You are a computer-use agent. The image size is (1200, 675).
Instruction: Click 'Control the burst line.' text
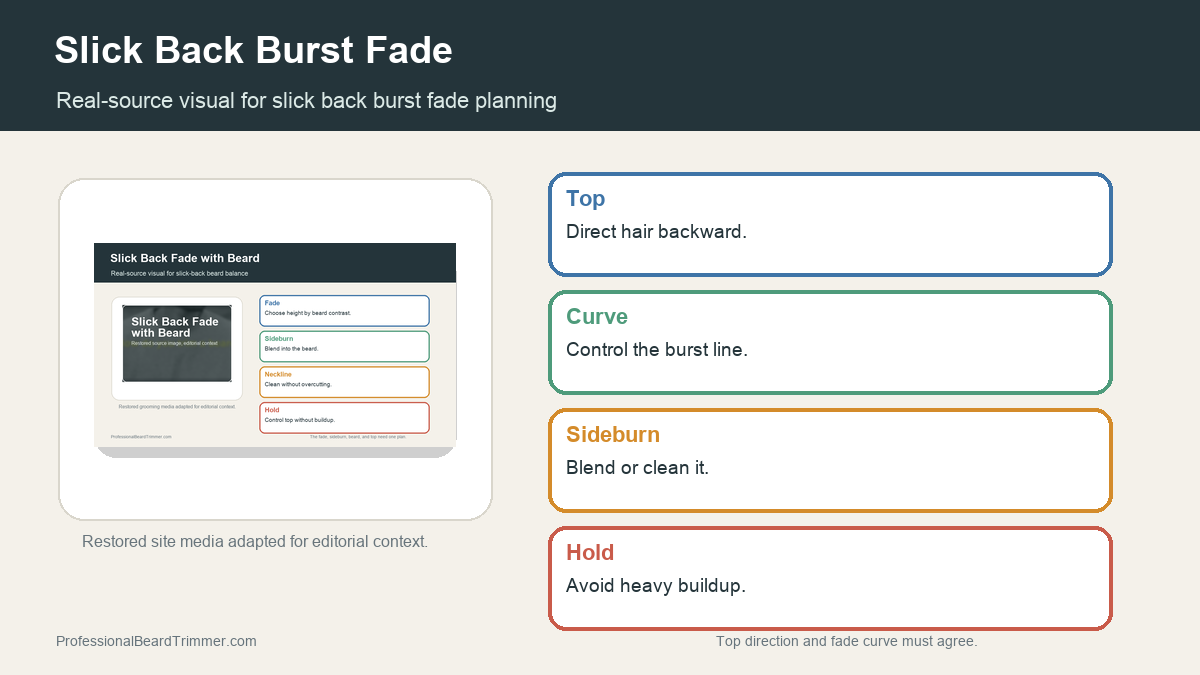[657, 349]
